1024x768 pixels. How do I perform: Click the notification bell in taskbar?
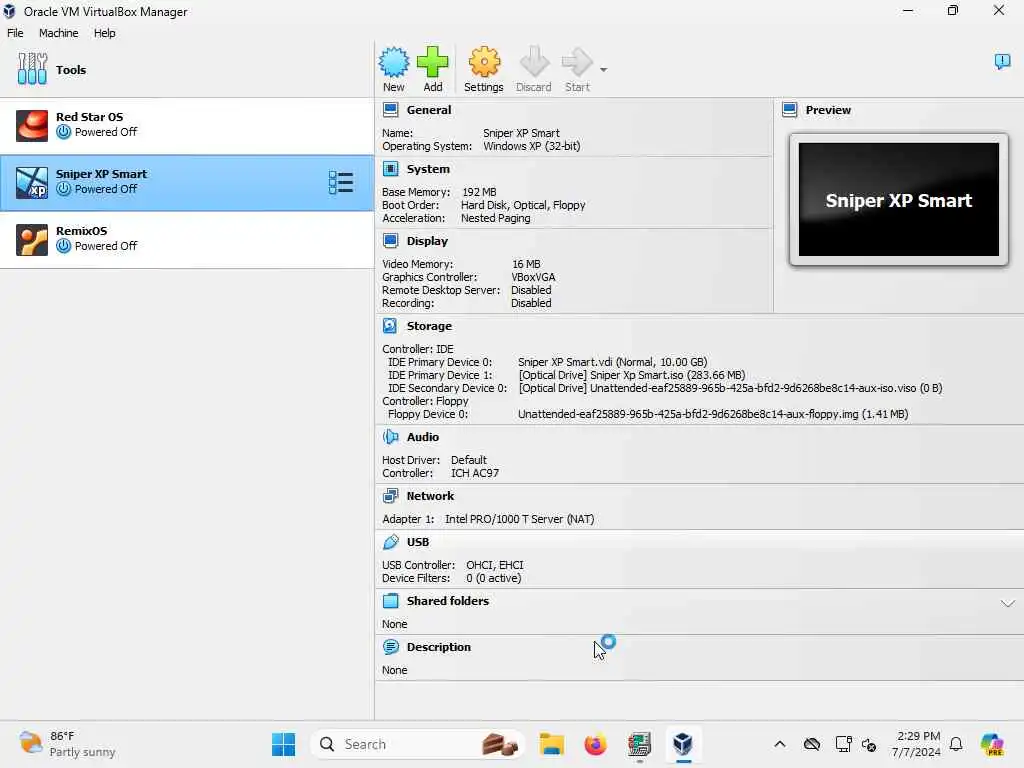956,744
